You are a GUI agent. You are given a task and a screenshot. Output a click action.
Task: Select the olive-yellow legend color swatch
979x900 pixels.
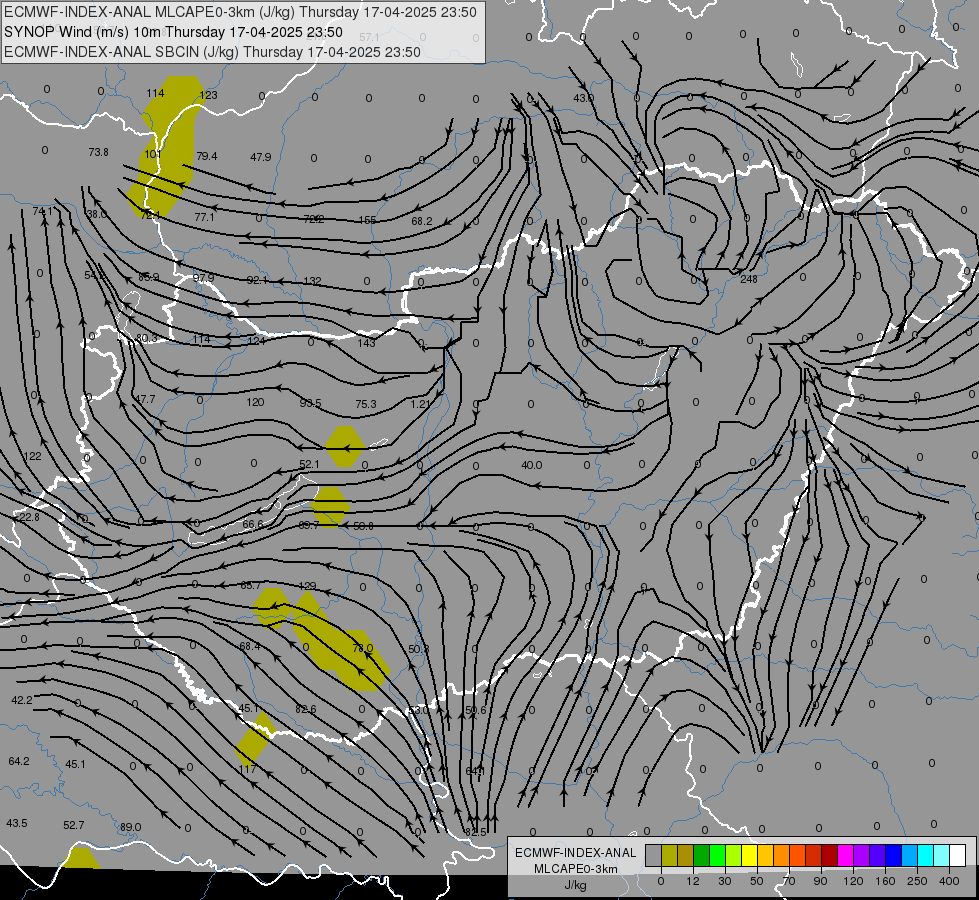[669, 855]
